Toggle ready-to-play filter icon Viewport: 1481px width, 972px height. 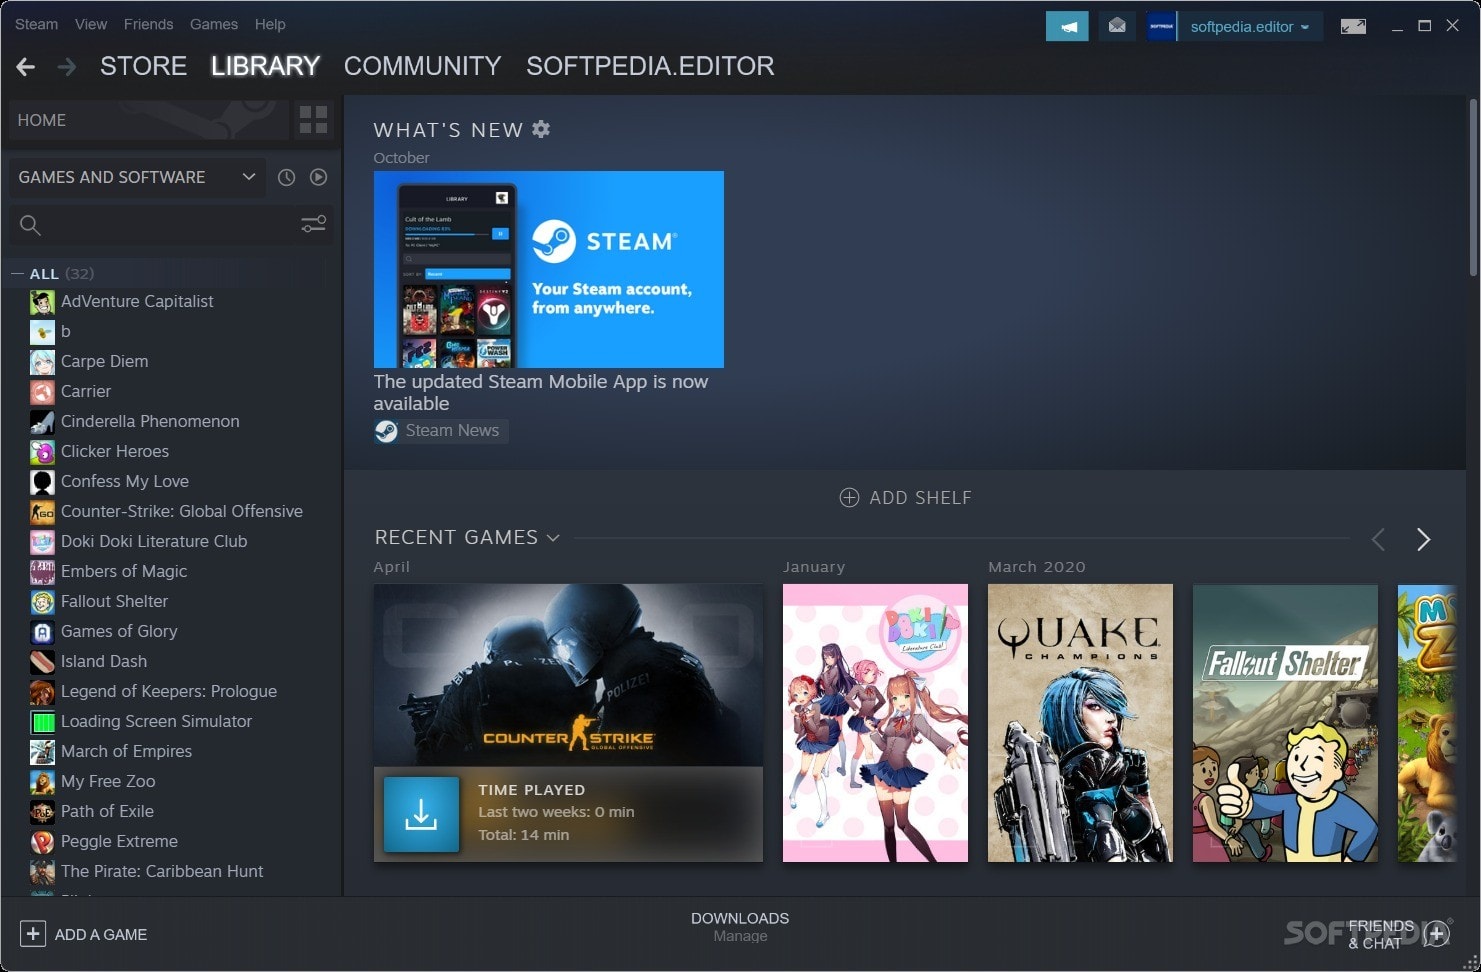[x=318, y=177]
